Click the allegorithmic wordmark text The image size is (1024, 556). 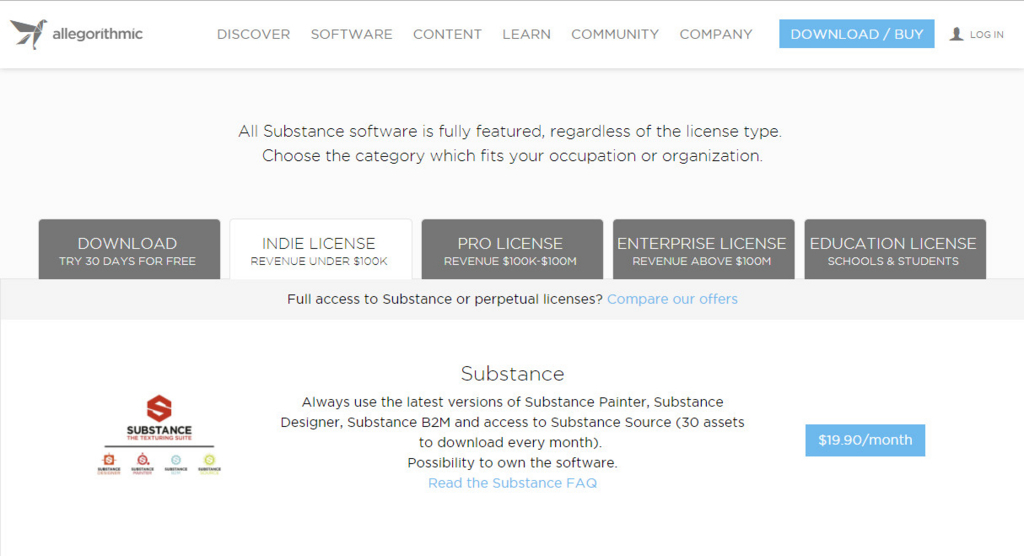pos(97,34)
